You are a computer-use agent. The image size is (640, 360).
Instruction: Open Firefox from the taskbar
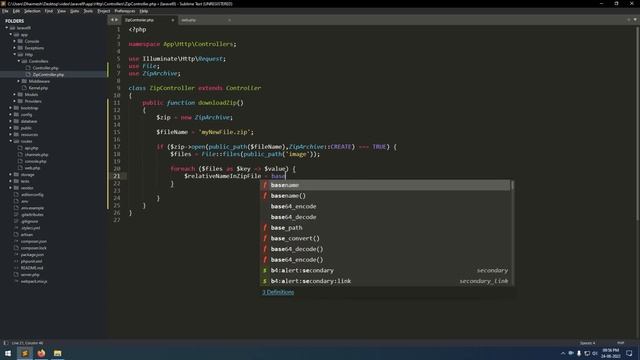tap(41, 353)
